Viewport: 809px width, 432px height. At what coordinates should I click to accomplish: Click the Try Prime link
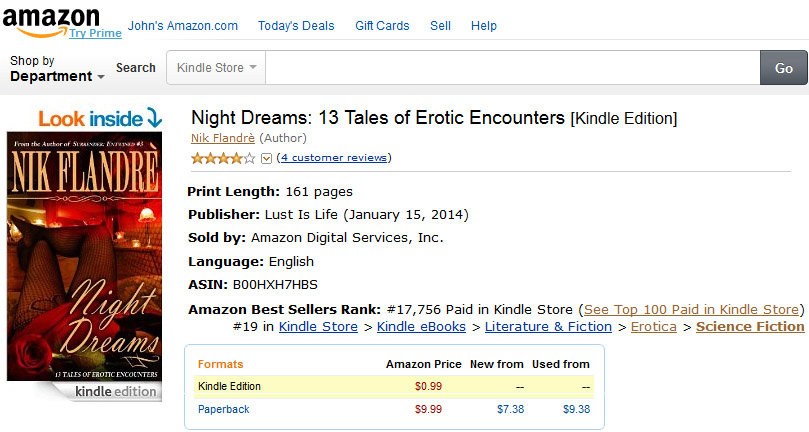96,33
